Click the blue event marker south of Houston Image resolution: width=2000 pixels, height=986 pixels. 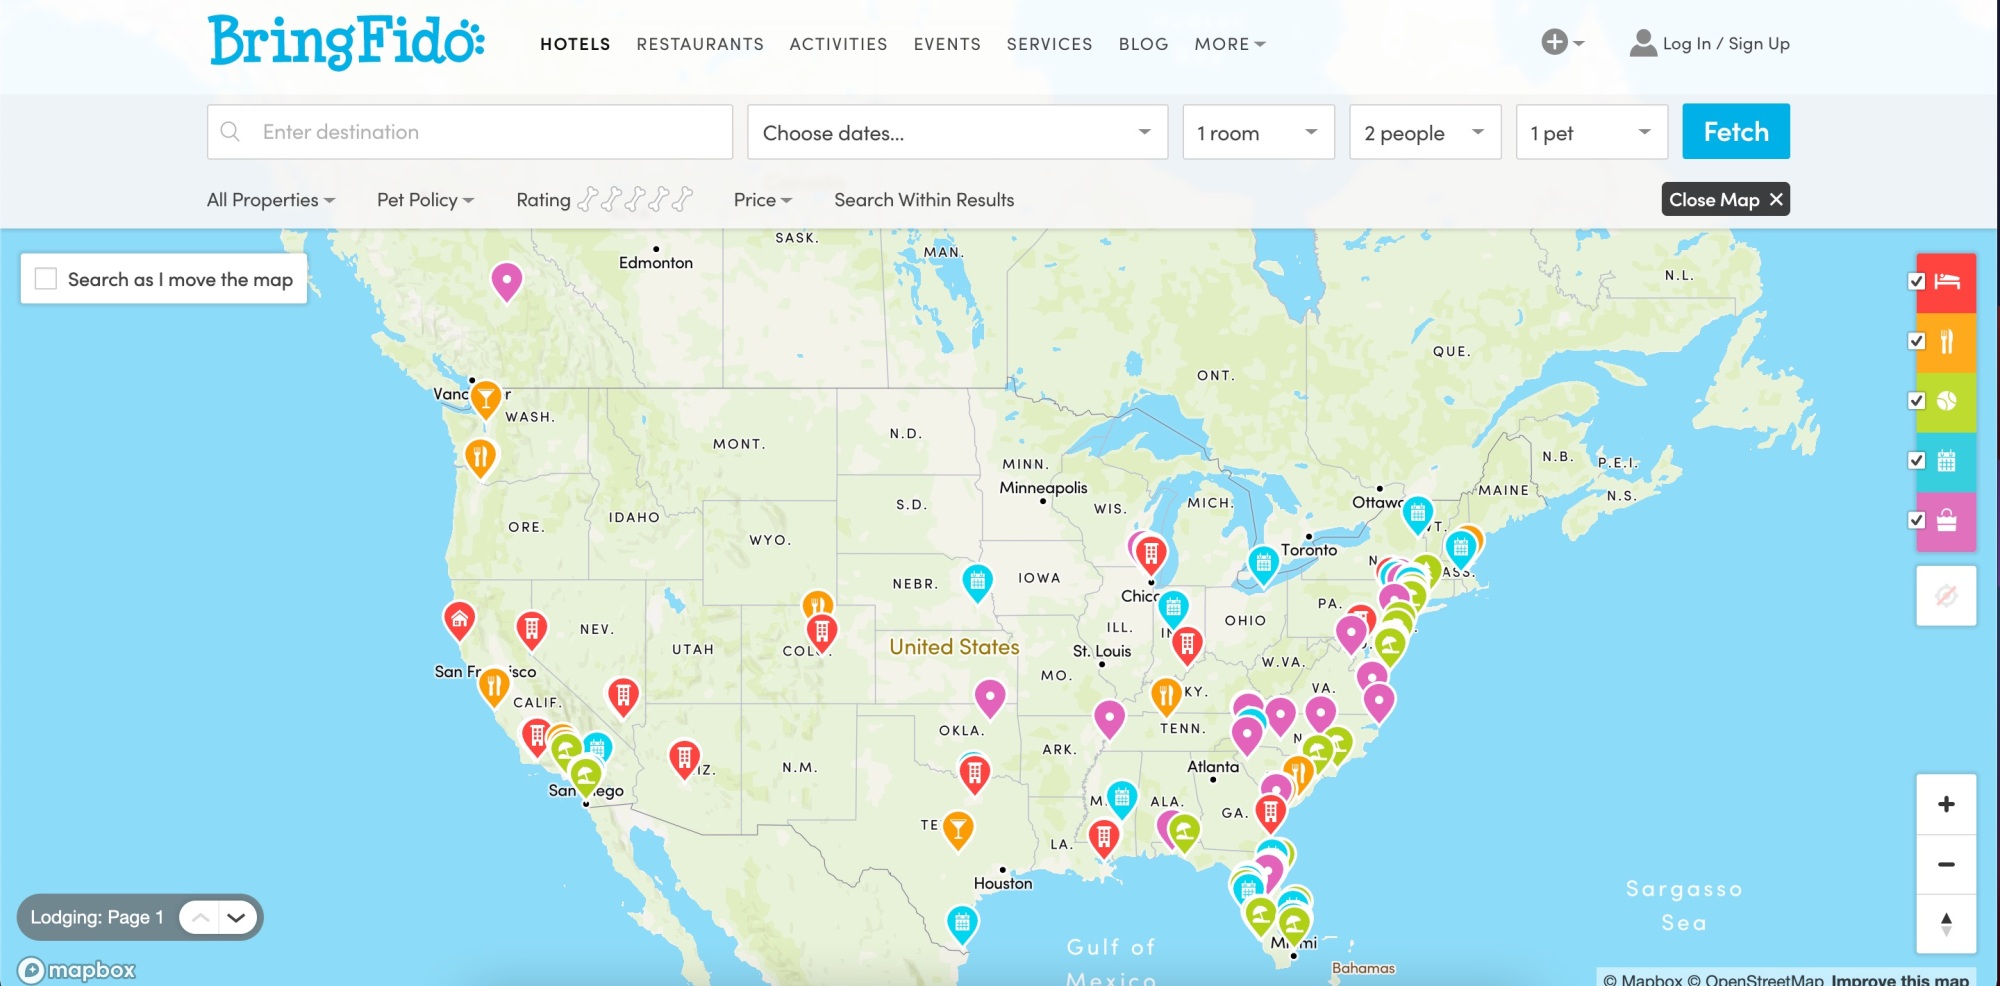point(962,924)
